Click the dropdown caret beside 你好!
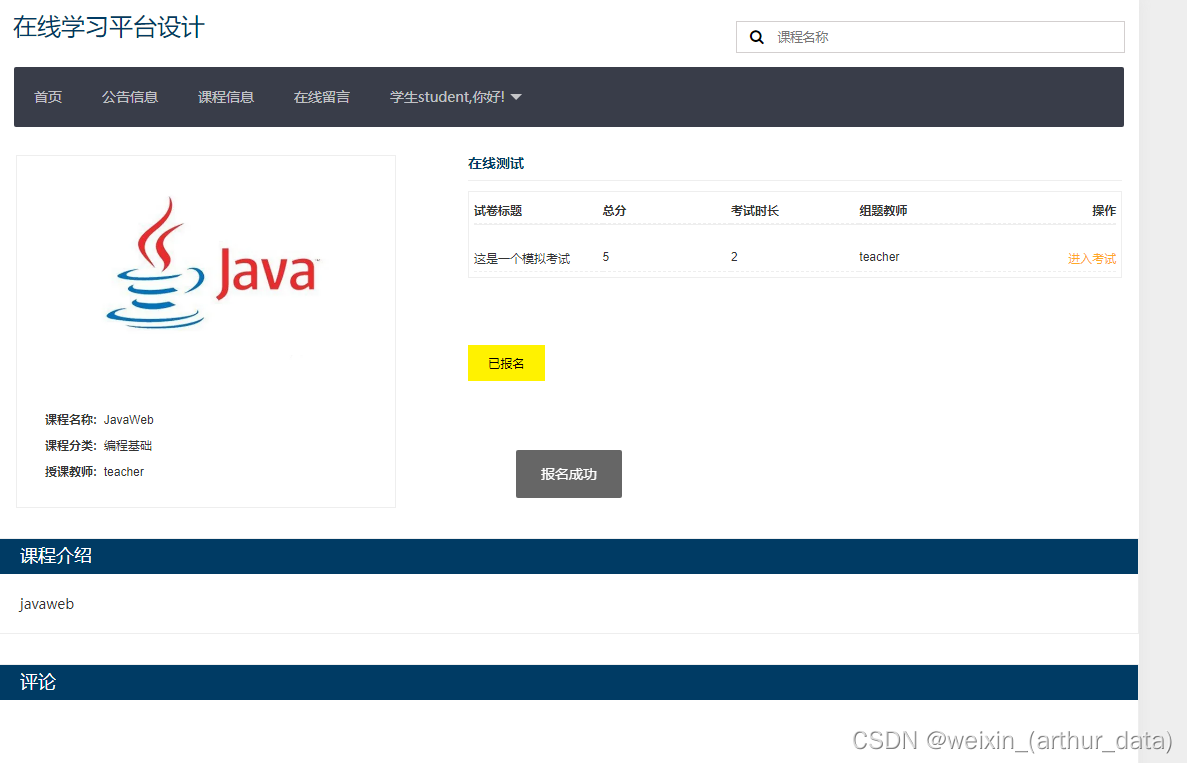This screenshot has width=1187, height=763. click(x=516, y=97)
